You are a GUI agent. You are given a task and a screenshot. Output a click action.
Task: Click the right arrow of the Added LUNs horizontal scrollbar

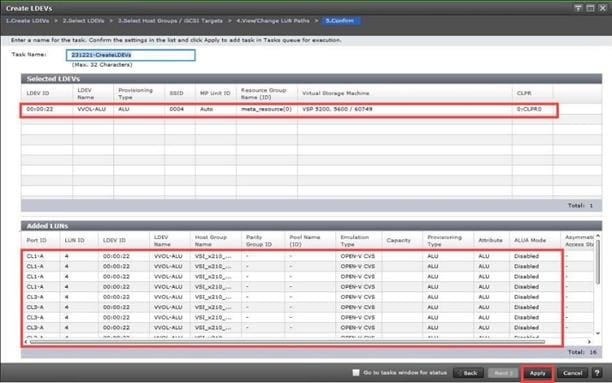coord(589,342)
